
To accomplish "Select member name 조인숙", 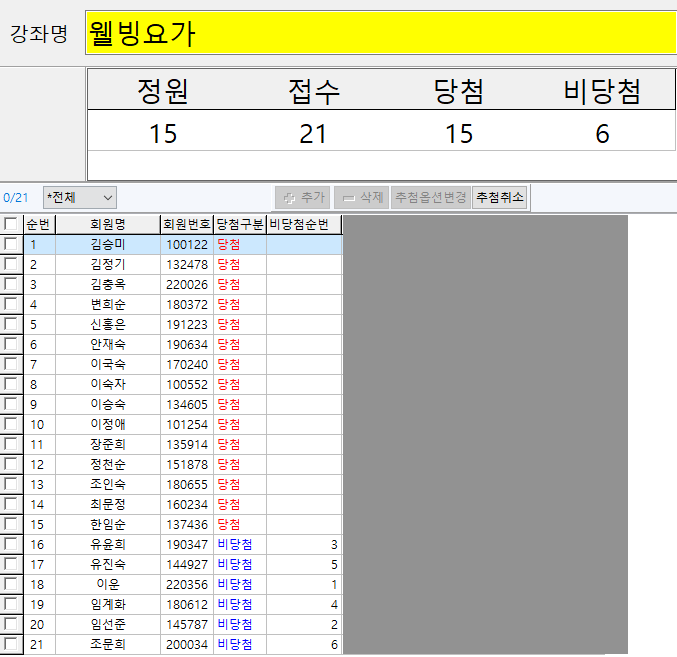I will pos(108,484).
